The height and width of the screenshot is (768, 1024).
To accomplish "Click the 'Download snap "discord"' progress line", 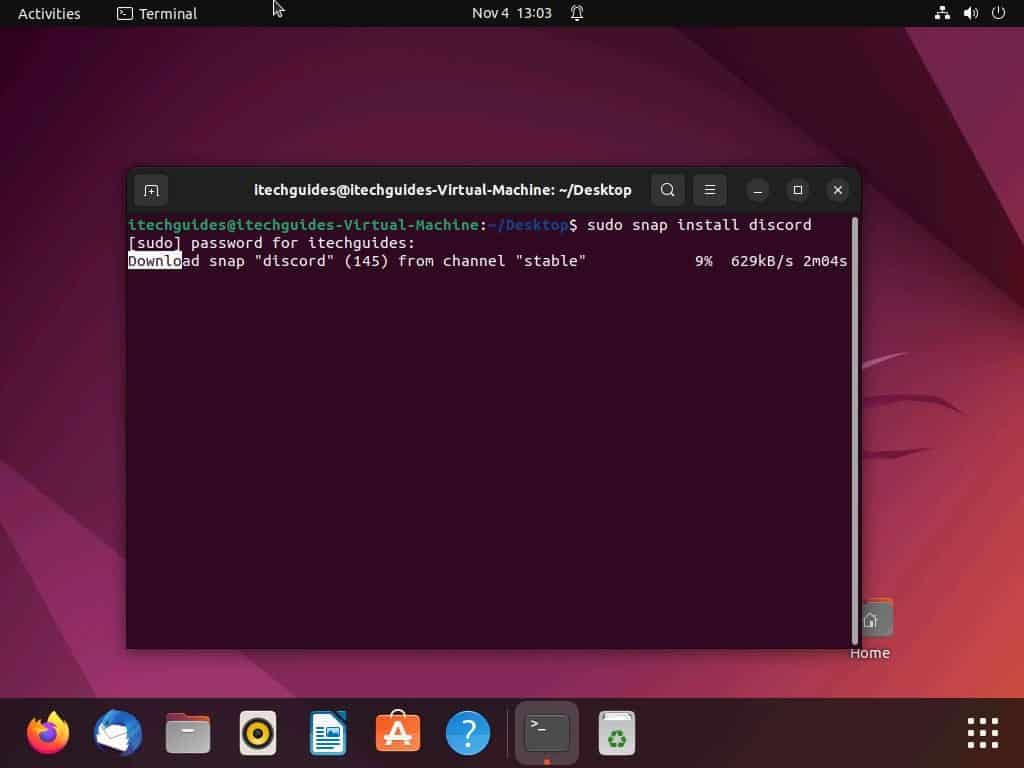I will [x=357, y=261].
